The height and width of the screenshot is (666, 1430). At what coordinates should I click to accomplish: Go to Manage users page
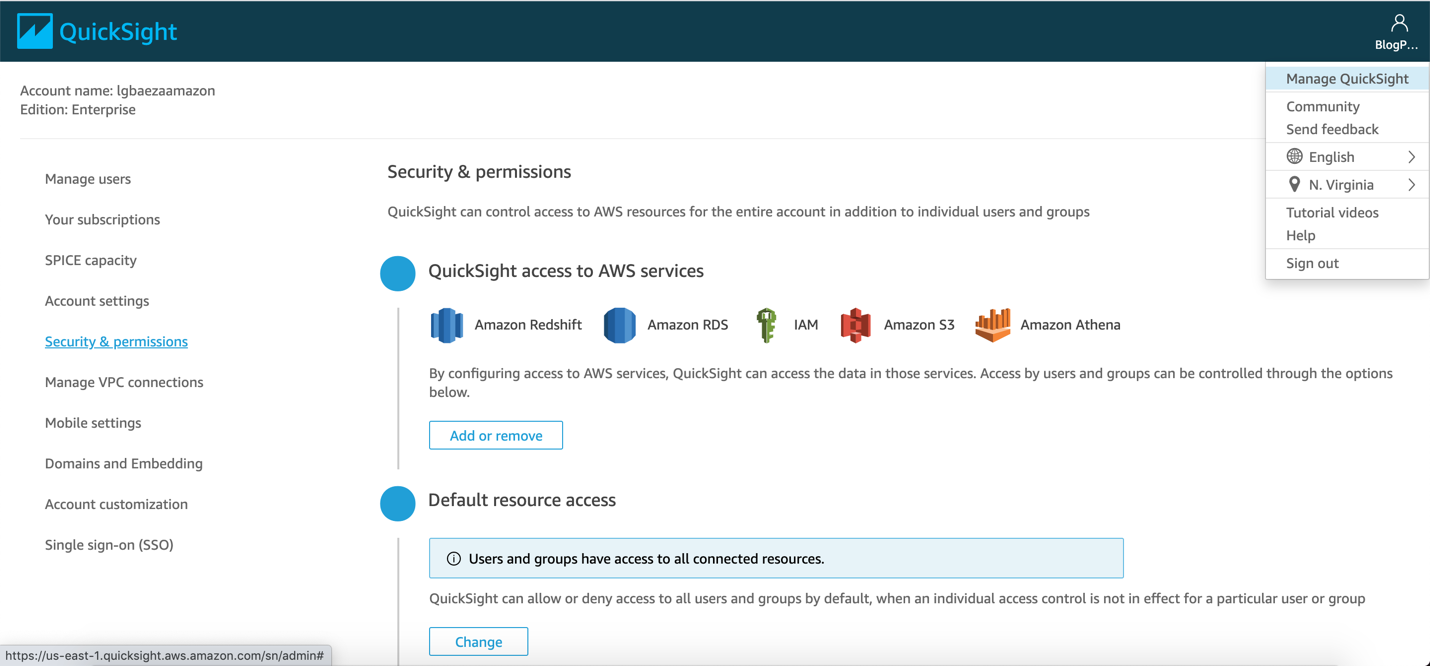tap(88, 179)
